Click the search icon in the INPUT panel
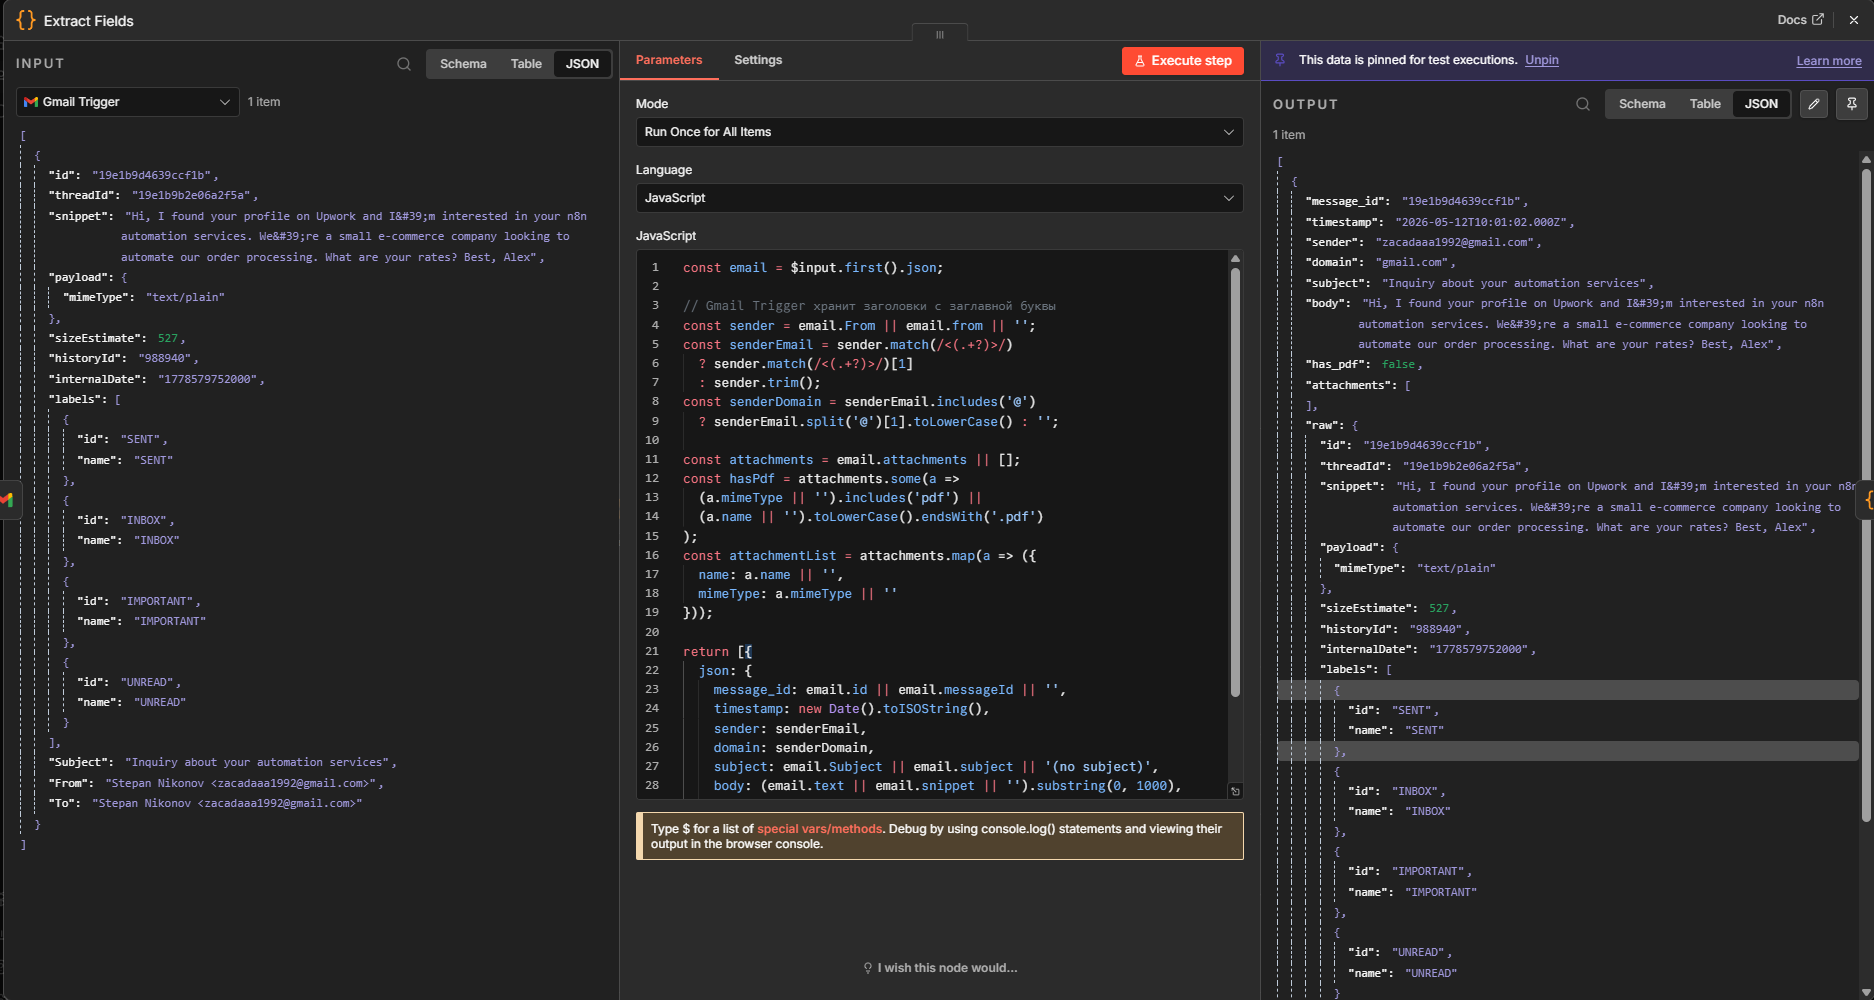The height and width of the screenshot is (1000, 1874). coord(404,64)
